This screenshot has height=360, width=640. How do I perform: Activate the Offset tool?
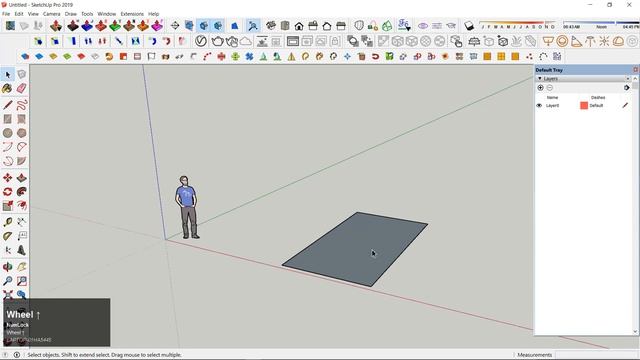(22, 206)
